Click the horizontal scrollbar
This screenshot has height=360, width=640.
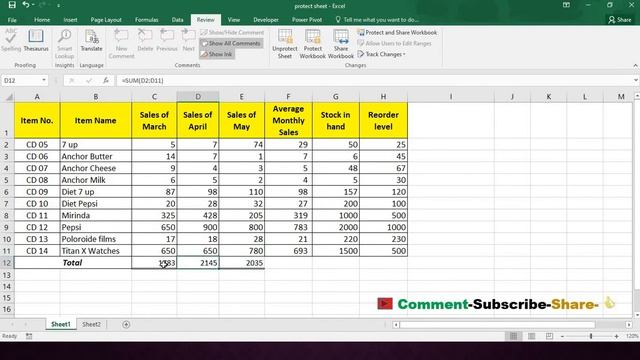498,324
